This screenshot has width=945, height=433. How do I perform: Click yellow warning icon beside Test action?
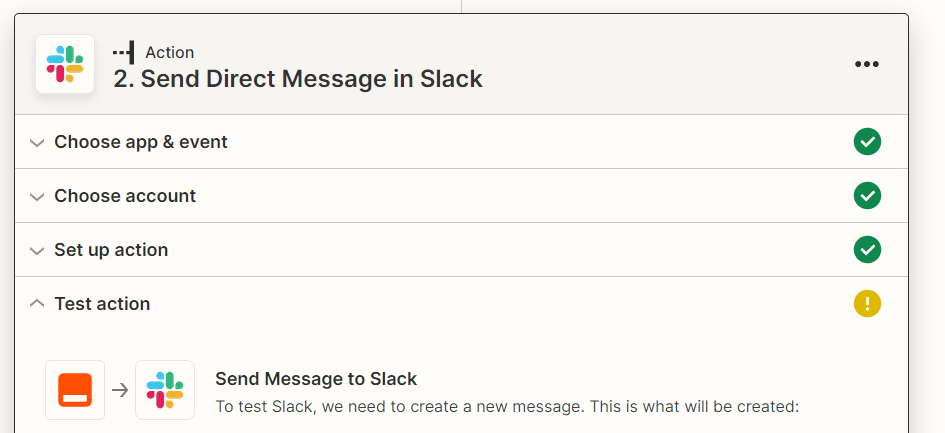pos(867,304)
